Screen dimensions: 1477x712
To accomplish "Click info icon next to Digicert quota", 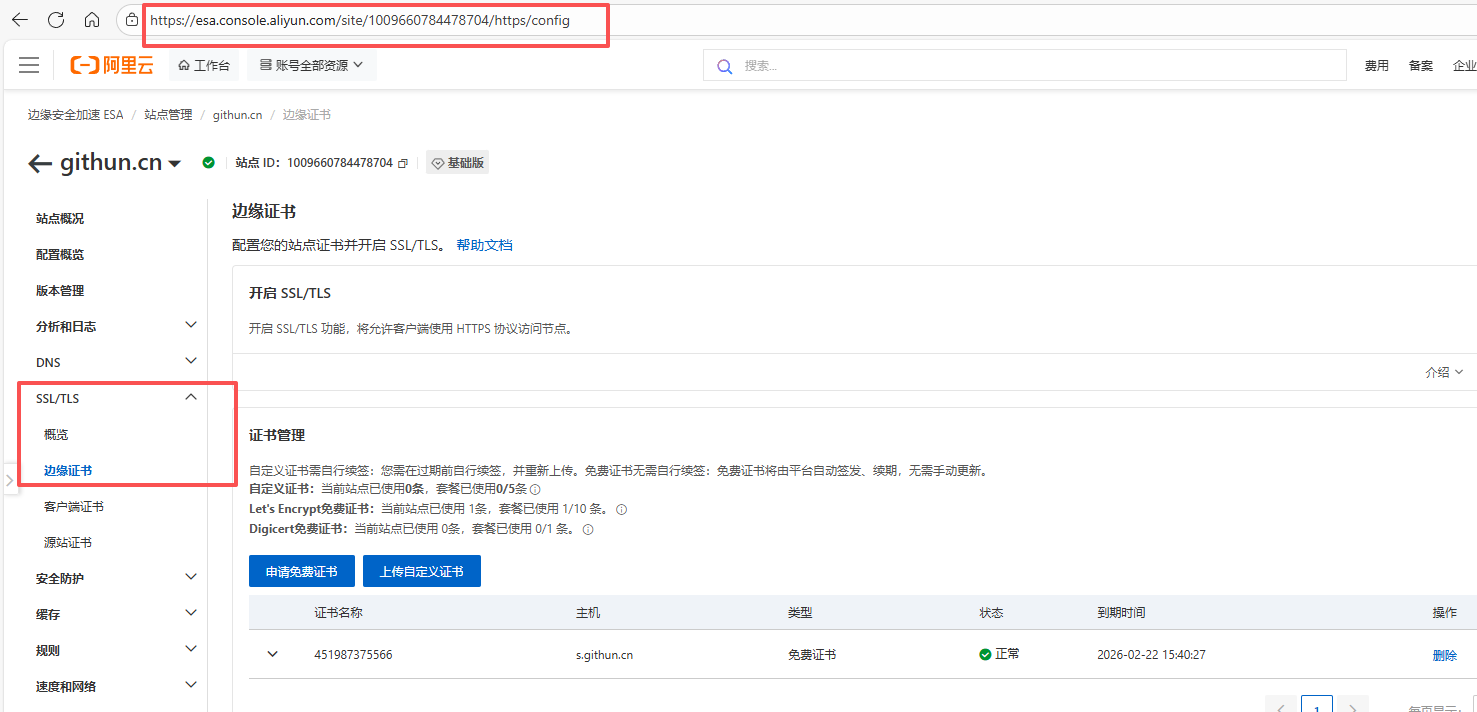I will pyautogui.click(x=588, y=530).
